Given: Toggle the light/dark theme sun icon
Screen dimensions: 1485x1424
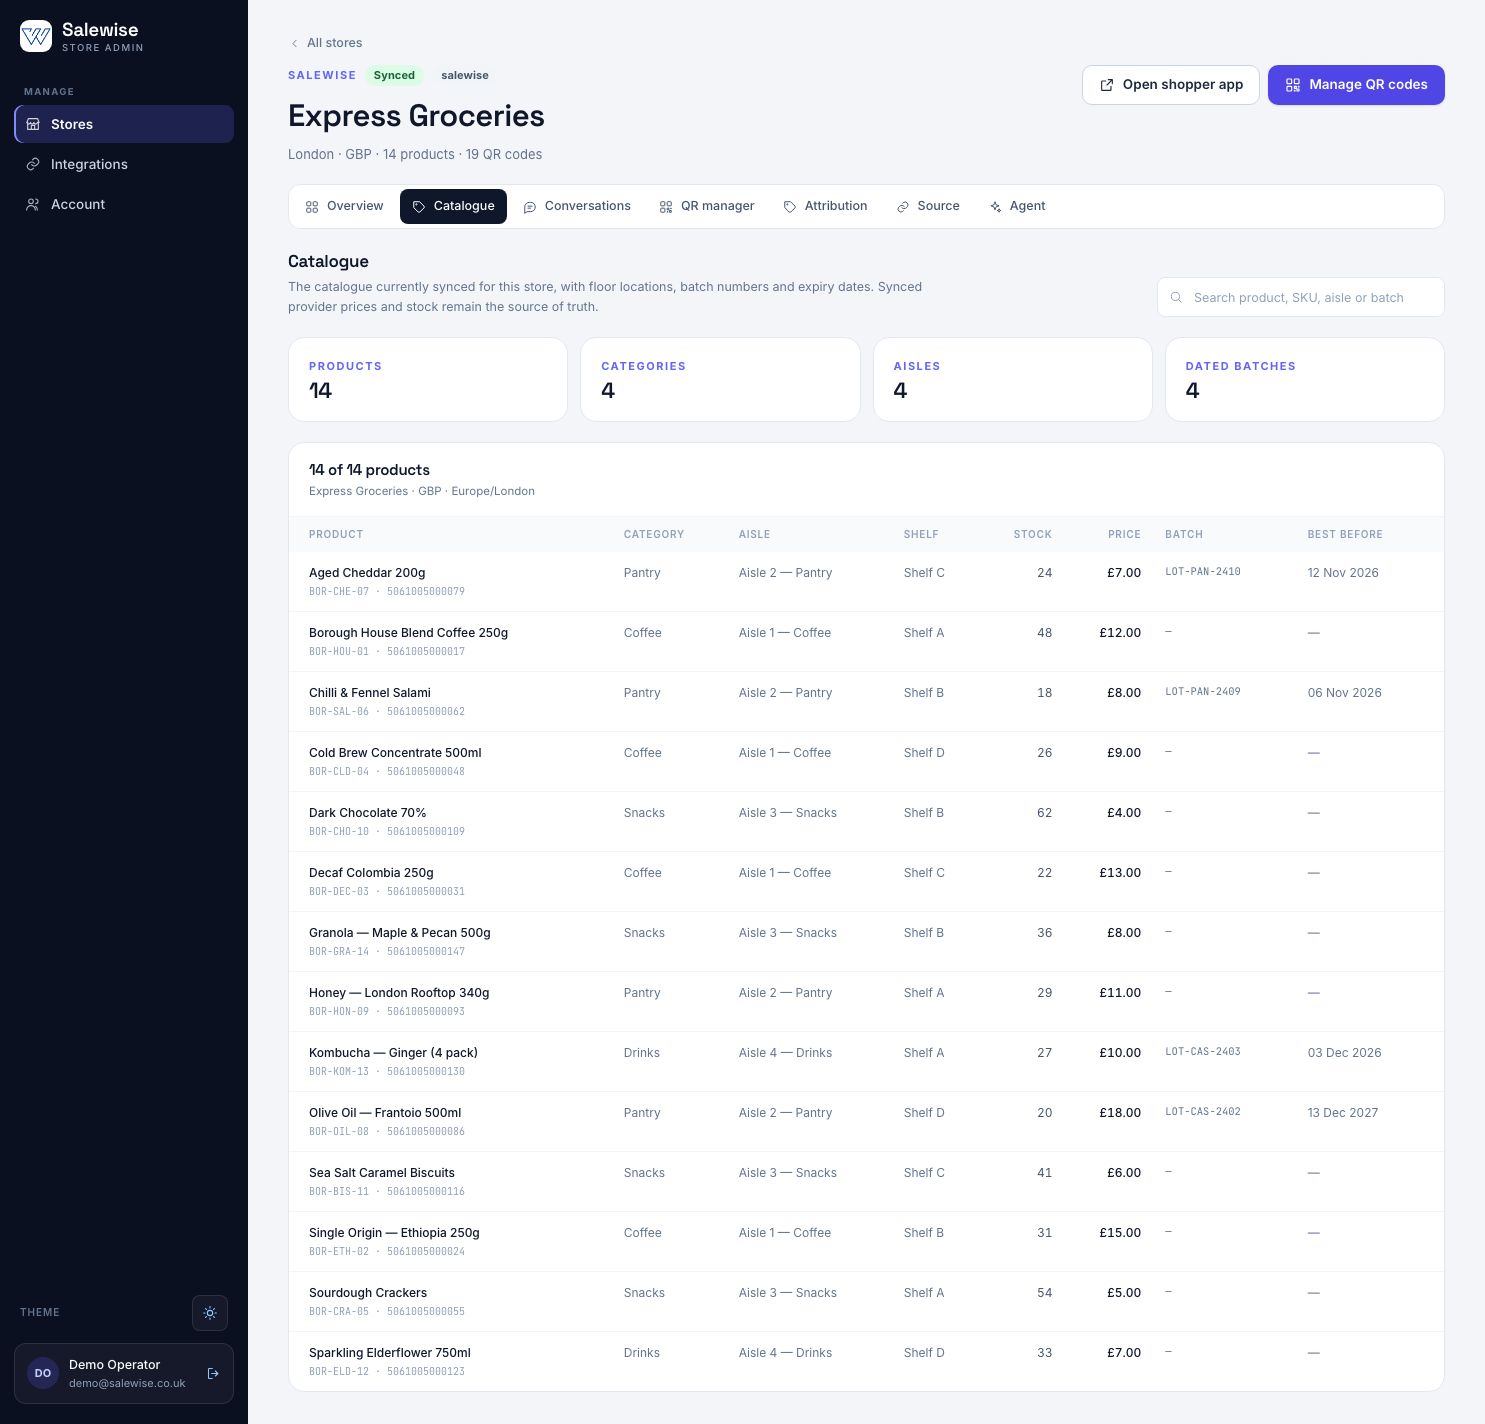Looking at the screenshot, I should tap(210, 1313).
